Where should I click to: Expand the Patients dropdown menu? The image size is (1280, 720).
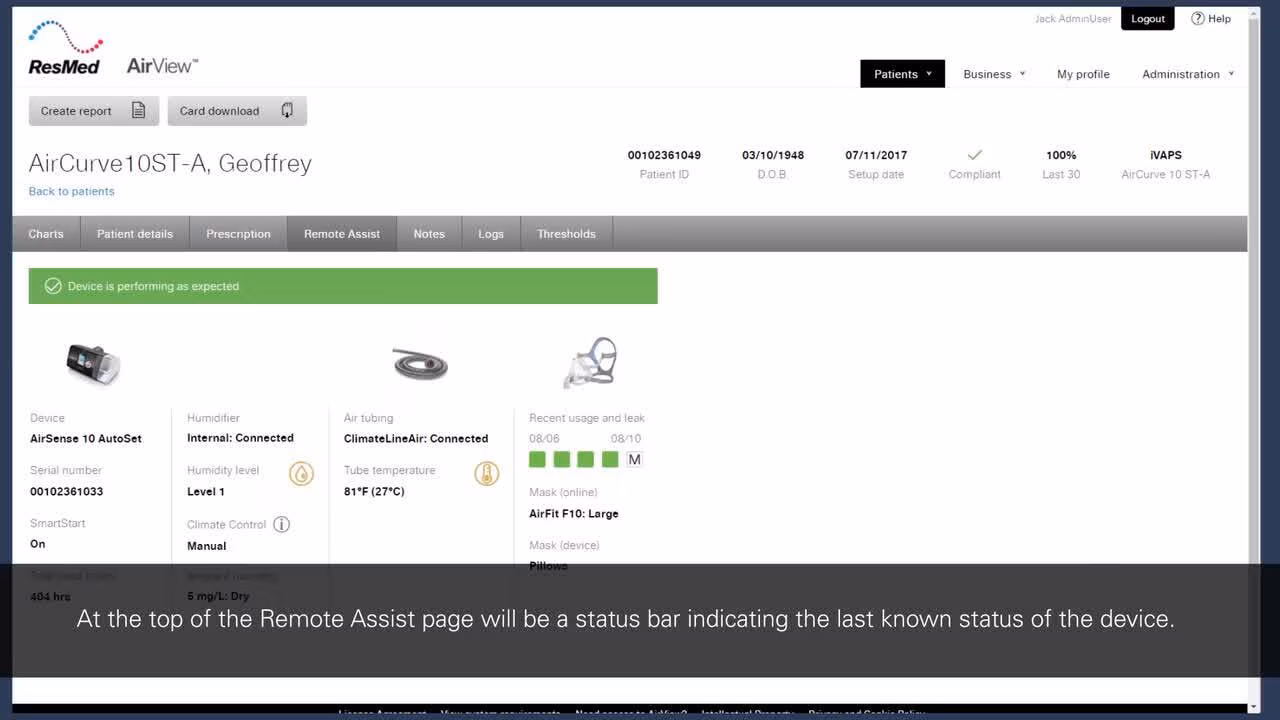pyautogui.click(x=902, y=74)
